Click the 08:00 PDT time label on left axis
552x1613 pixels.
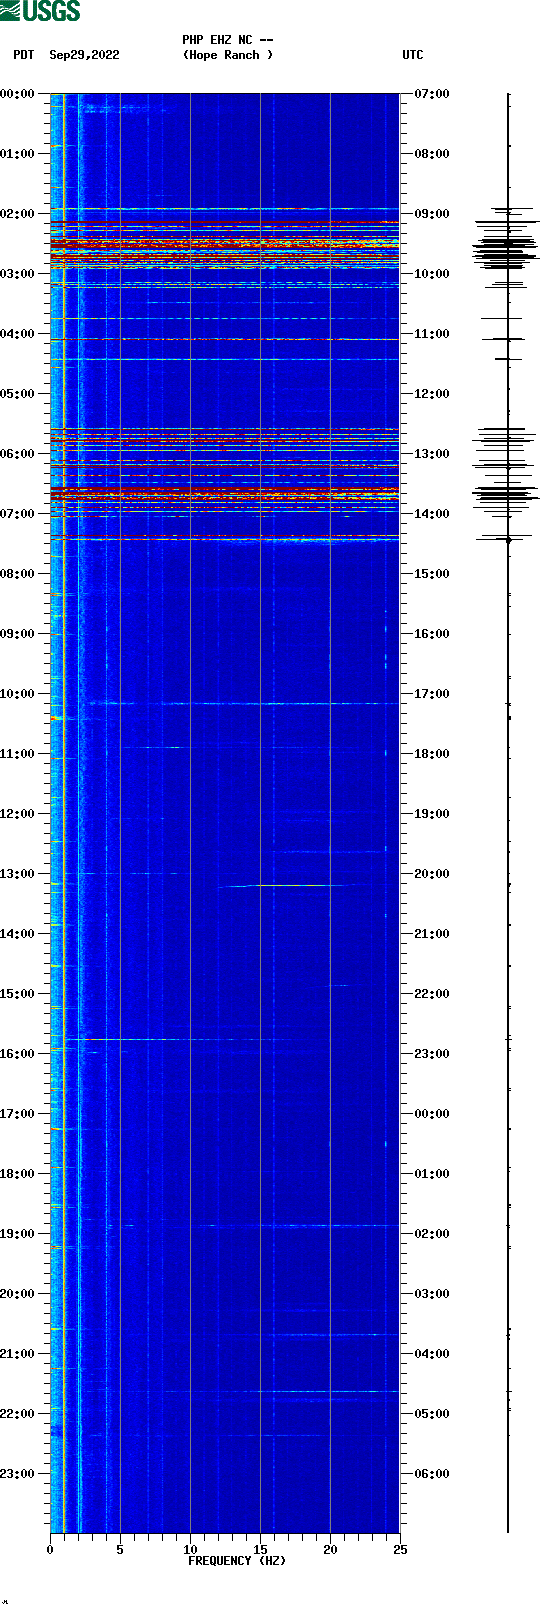coord(17,574)
